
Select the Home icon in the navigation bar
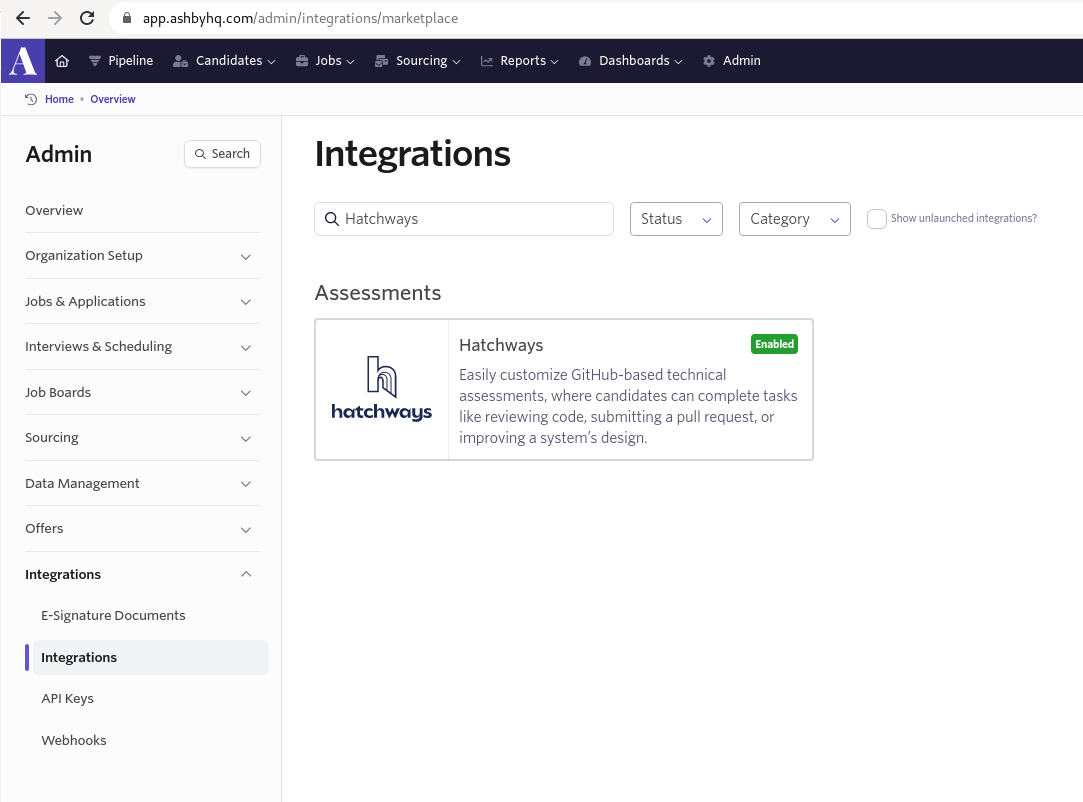61,60
